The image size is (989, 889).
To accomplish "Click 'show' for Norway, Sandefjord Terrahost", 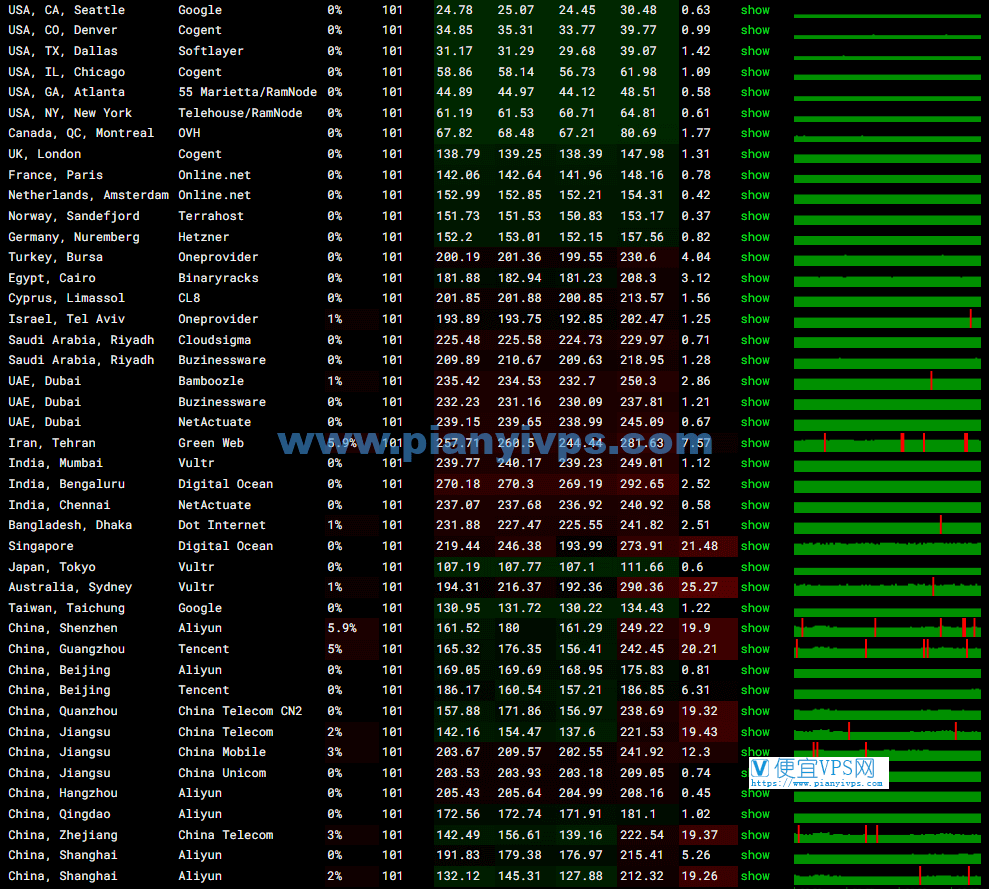I will [755, 216].
